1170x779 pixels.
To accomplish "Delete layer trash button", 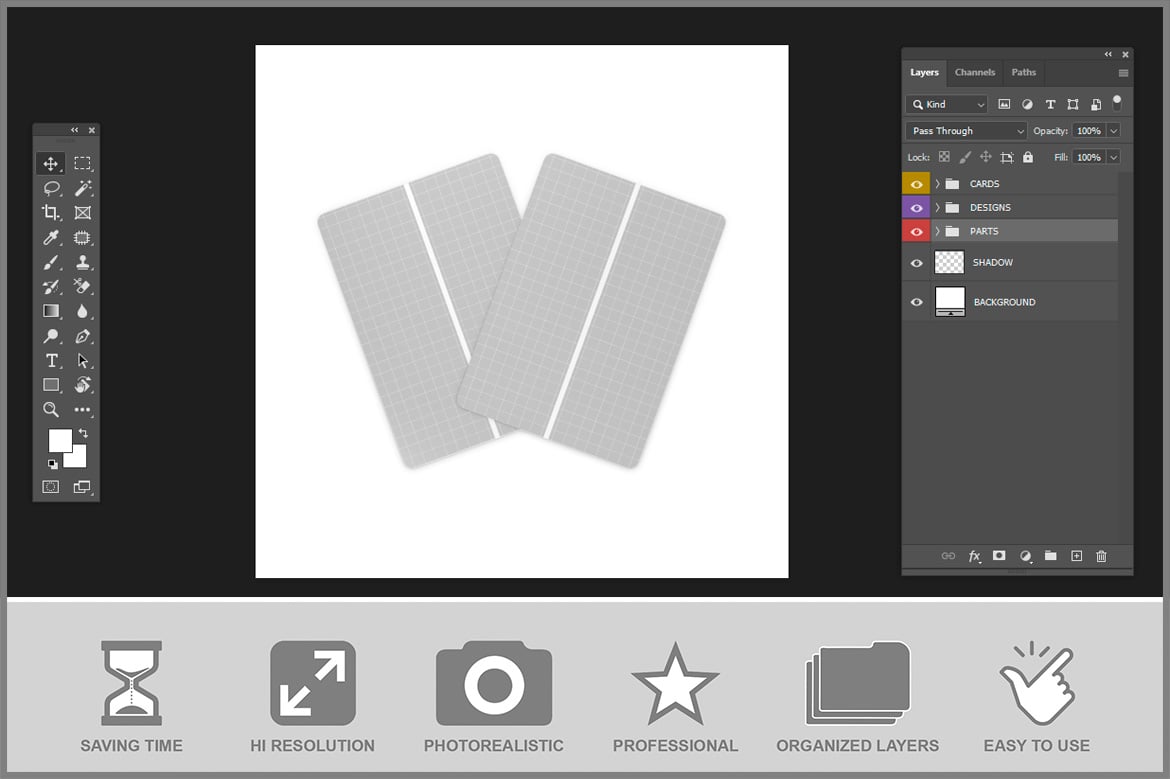I will [x=1101, y=556].
